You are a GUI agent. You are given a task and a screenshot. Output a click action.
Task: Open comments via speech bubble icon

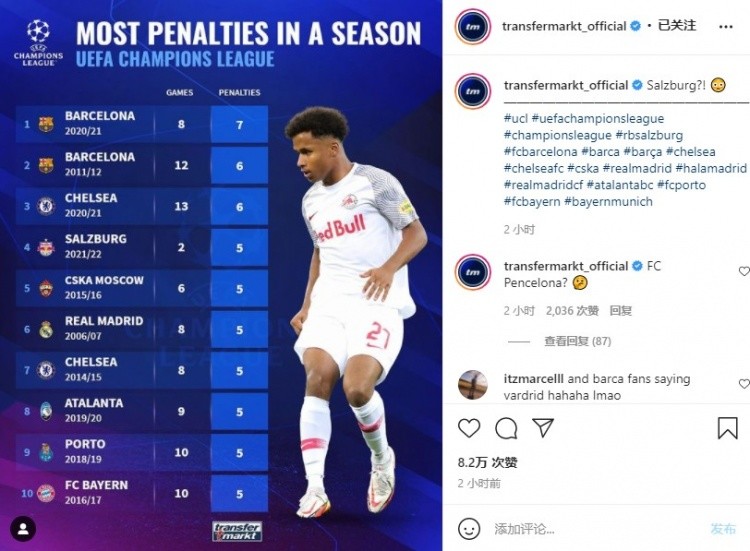(x=506, y=428)
